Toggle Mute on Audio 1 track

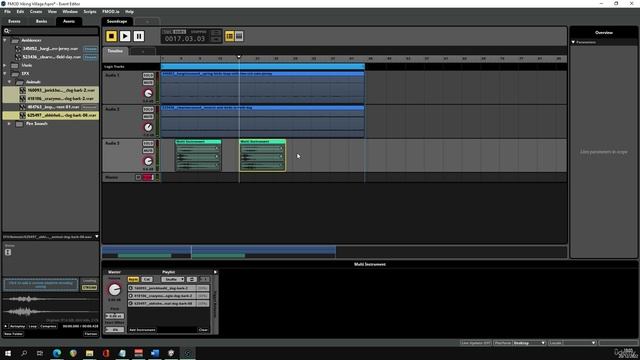[148, 83]
